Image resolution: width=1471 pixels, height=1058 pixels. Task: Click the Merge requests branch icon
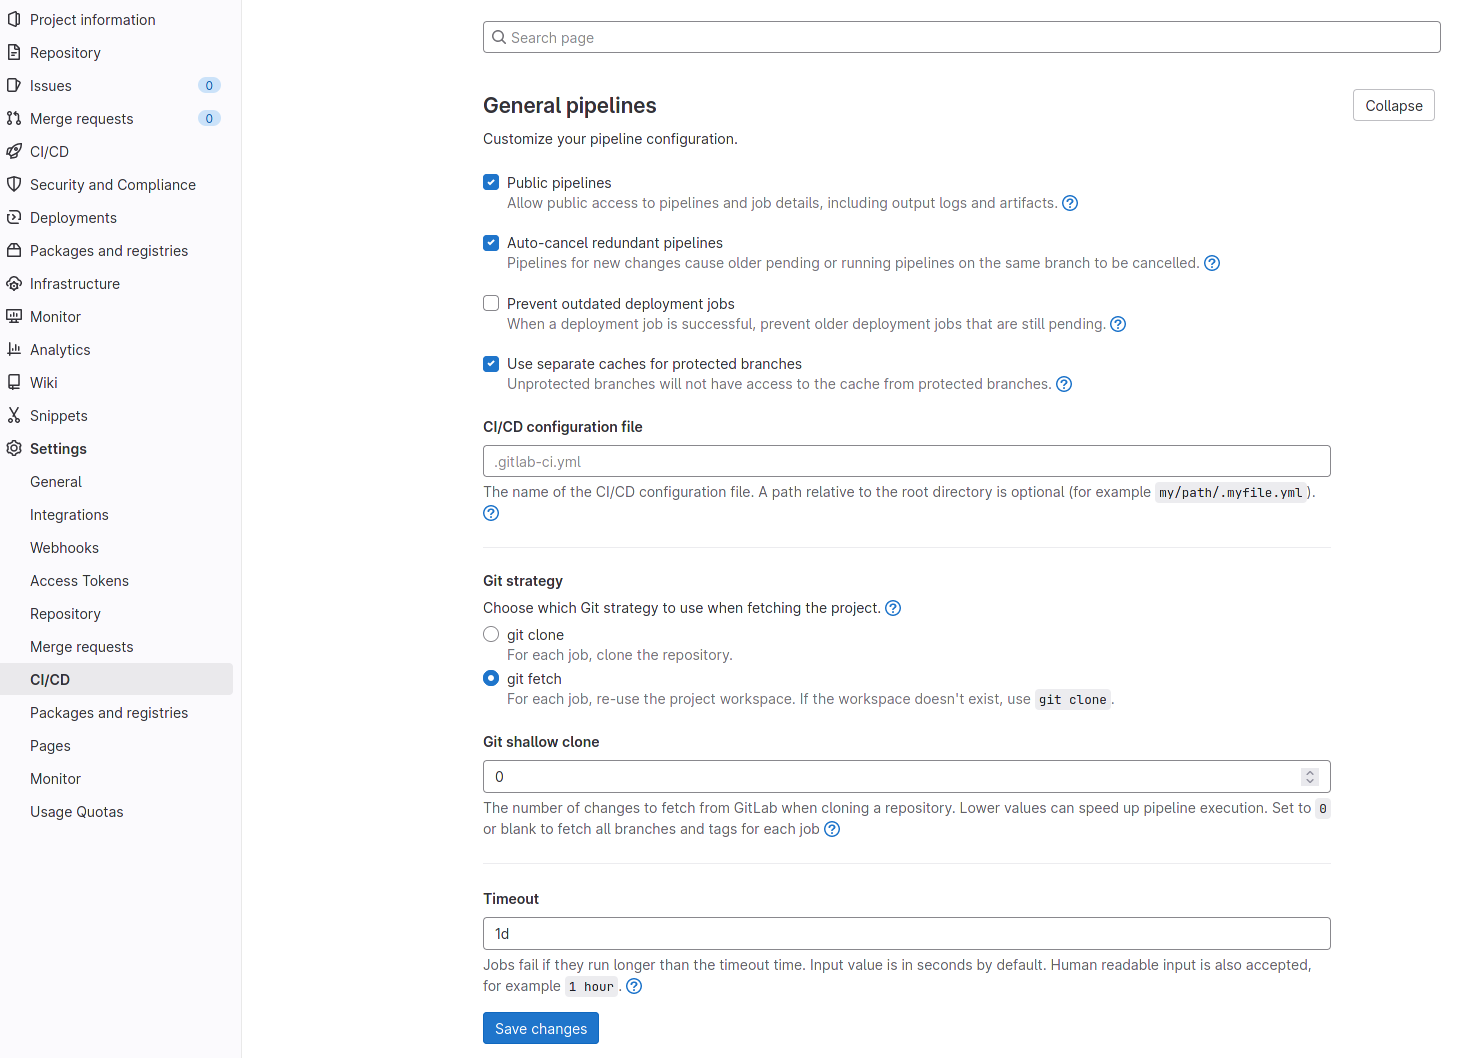(x=14, y=118)
